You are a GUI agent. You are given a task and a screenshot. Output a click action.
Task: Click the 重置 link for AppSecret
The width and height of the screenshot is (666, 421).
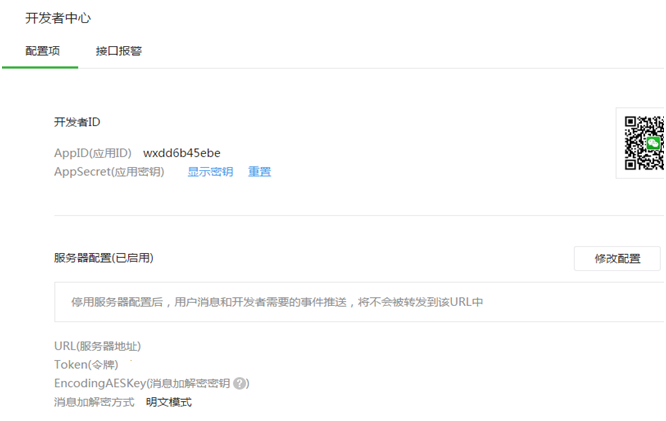(x=259, y=172)
